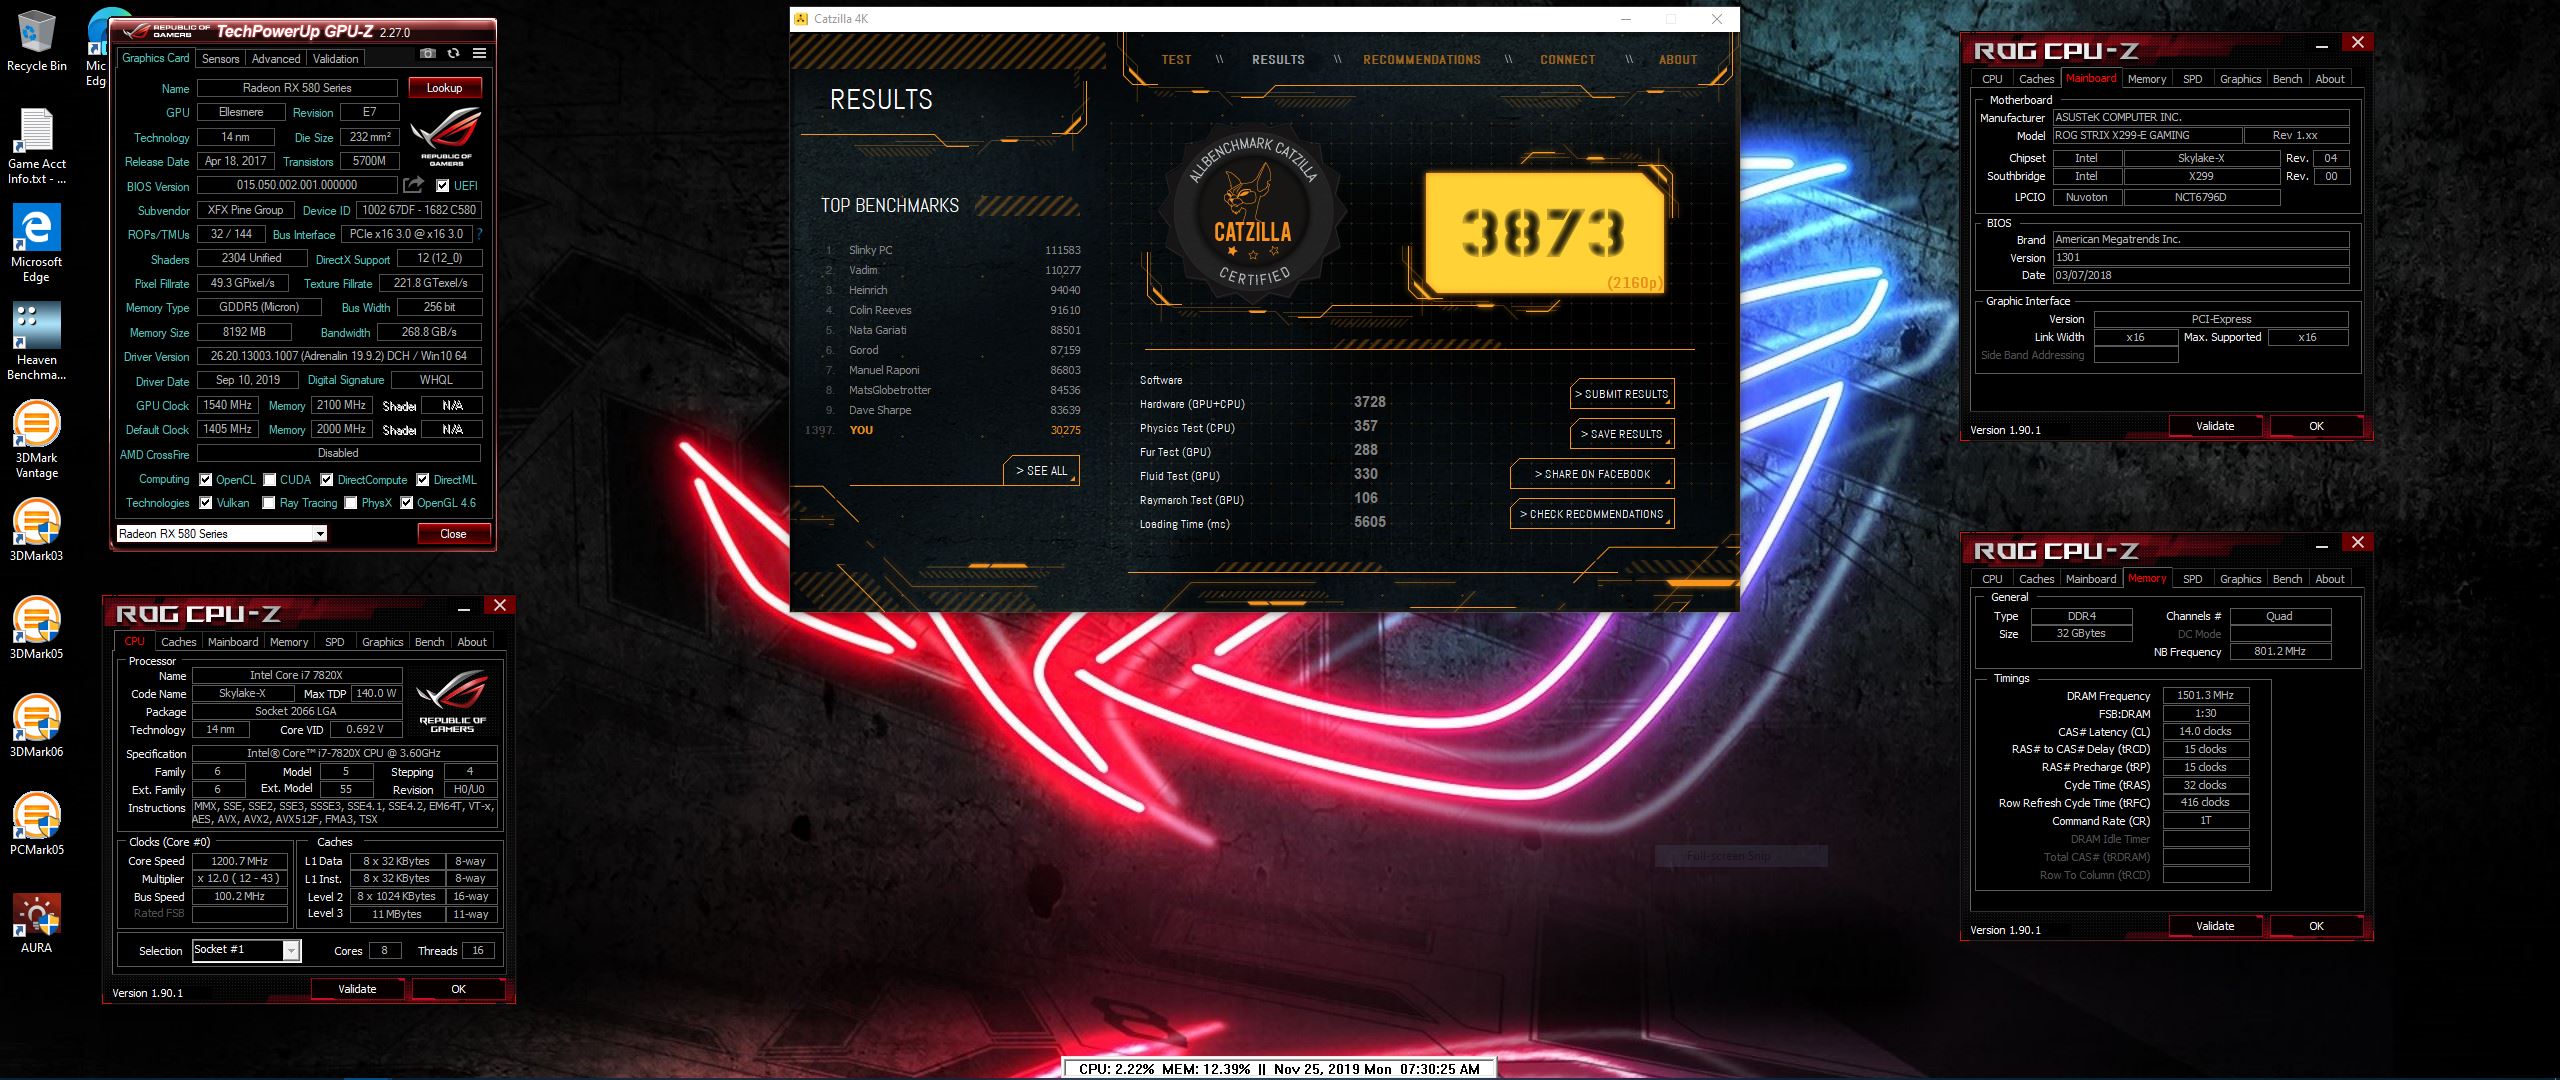This screenshot has width=2560, height=1080.
Task: Launch Microsoft Edge desktop shortcut
Action: click(36, 245)
